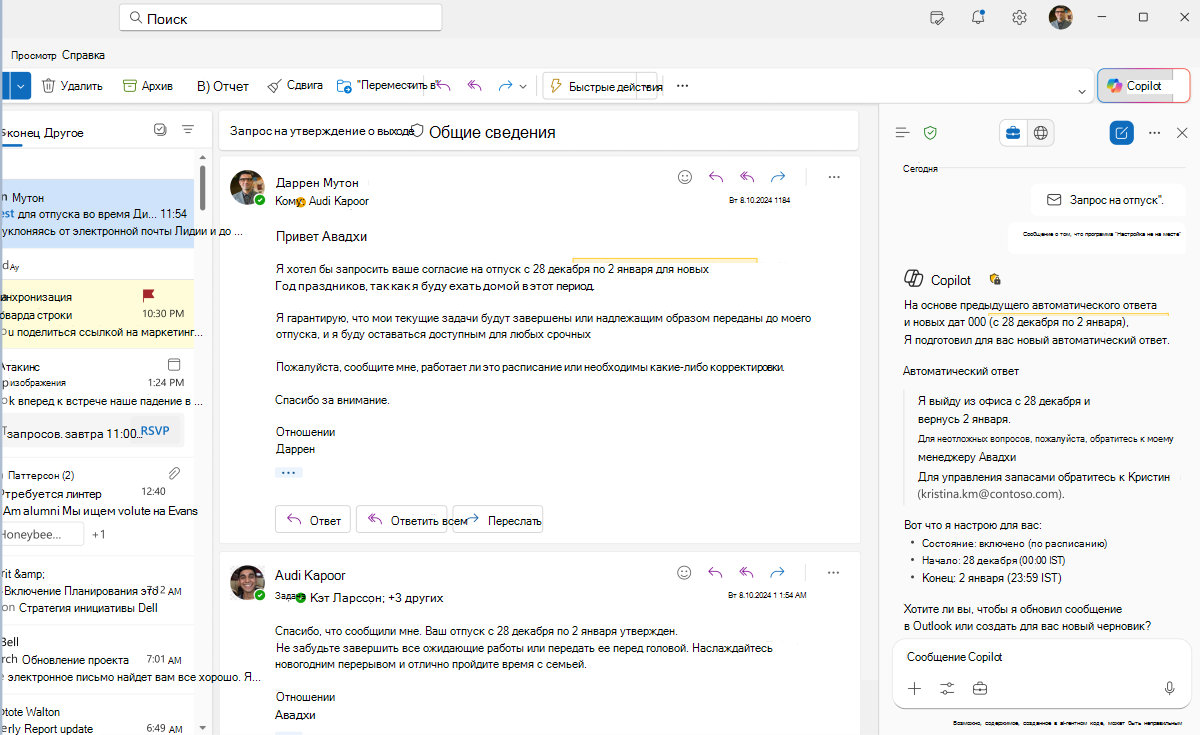The width and height of the screenshot is (1200, 735).
Task: Open Audi Kapoor's avatar contact card
Action: 247,583
